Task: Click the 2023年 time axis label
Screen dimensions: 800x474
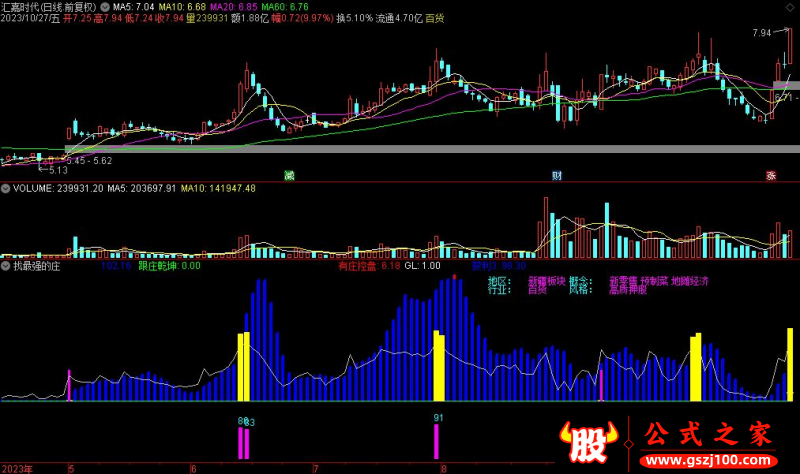Action: click(17, 469)
